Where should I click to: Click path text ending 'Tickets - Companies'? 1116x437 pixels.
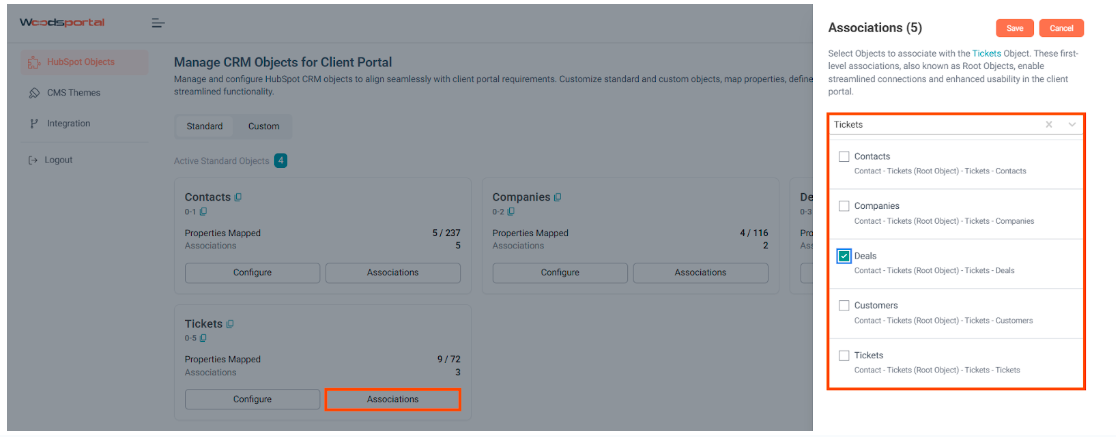coord(944,221)
